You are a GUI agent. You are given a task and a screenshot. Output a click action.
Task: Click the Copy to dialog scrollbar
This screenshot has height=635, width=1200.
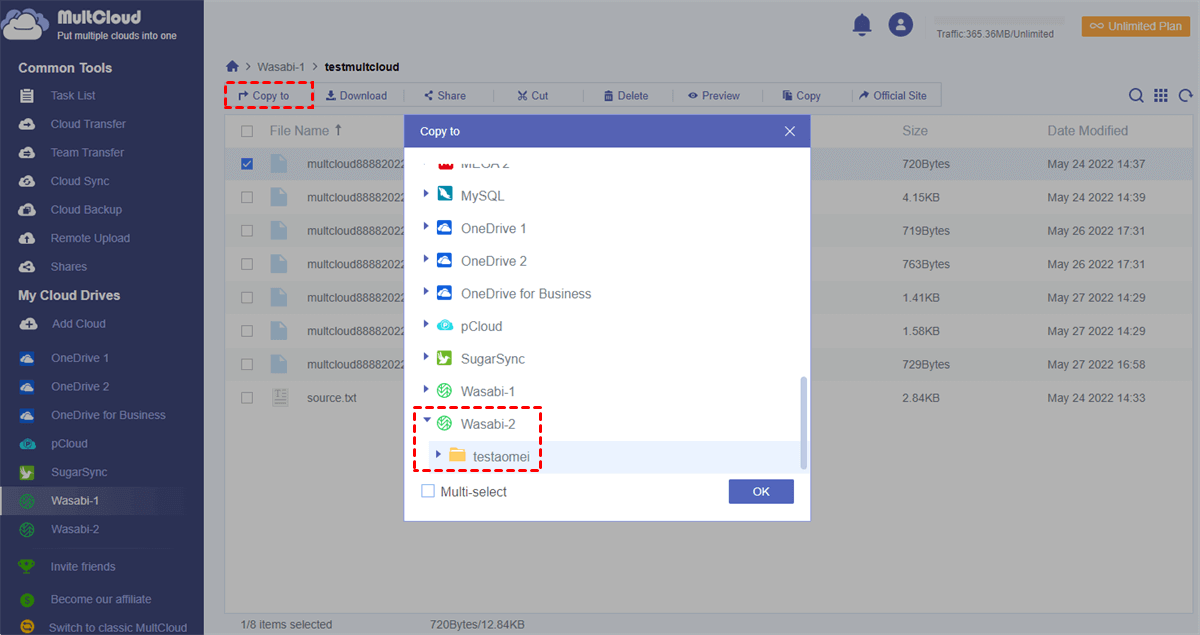point(804,423)
